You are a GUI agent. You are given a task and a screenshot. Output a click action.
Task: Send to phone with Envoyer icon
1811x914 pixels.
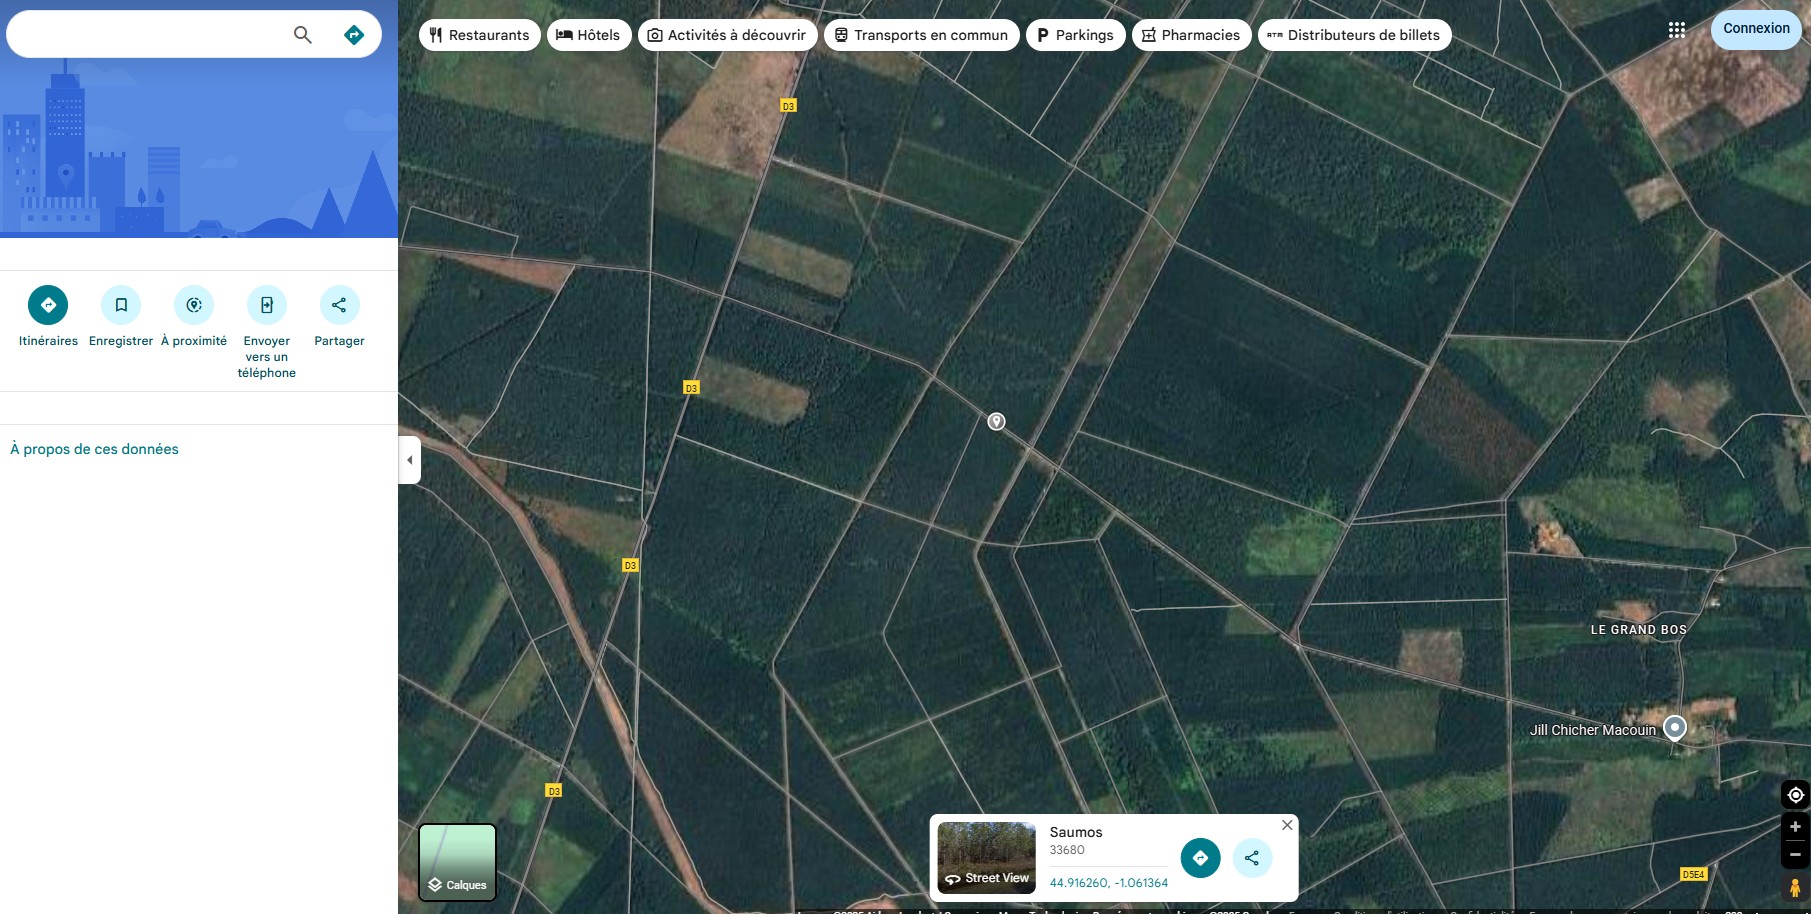(267, 305)
